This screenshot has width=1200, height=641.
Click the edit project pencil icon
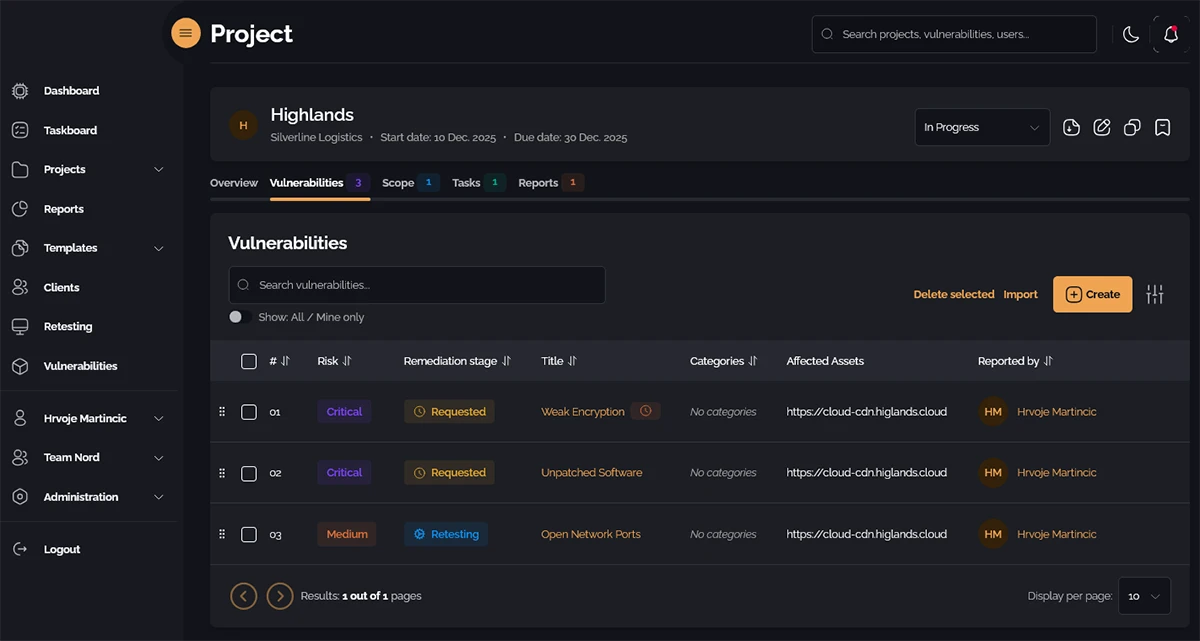1102,127
